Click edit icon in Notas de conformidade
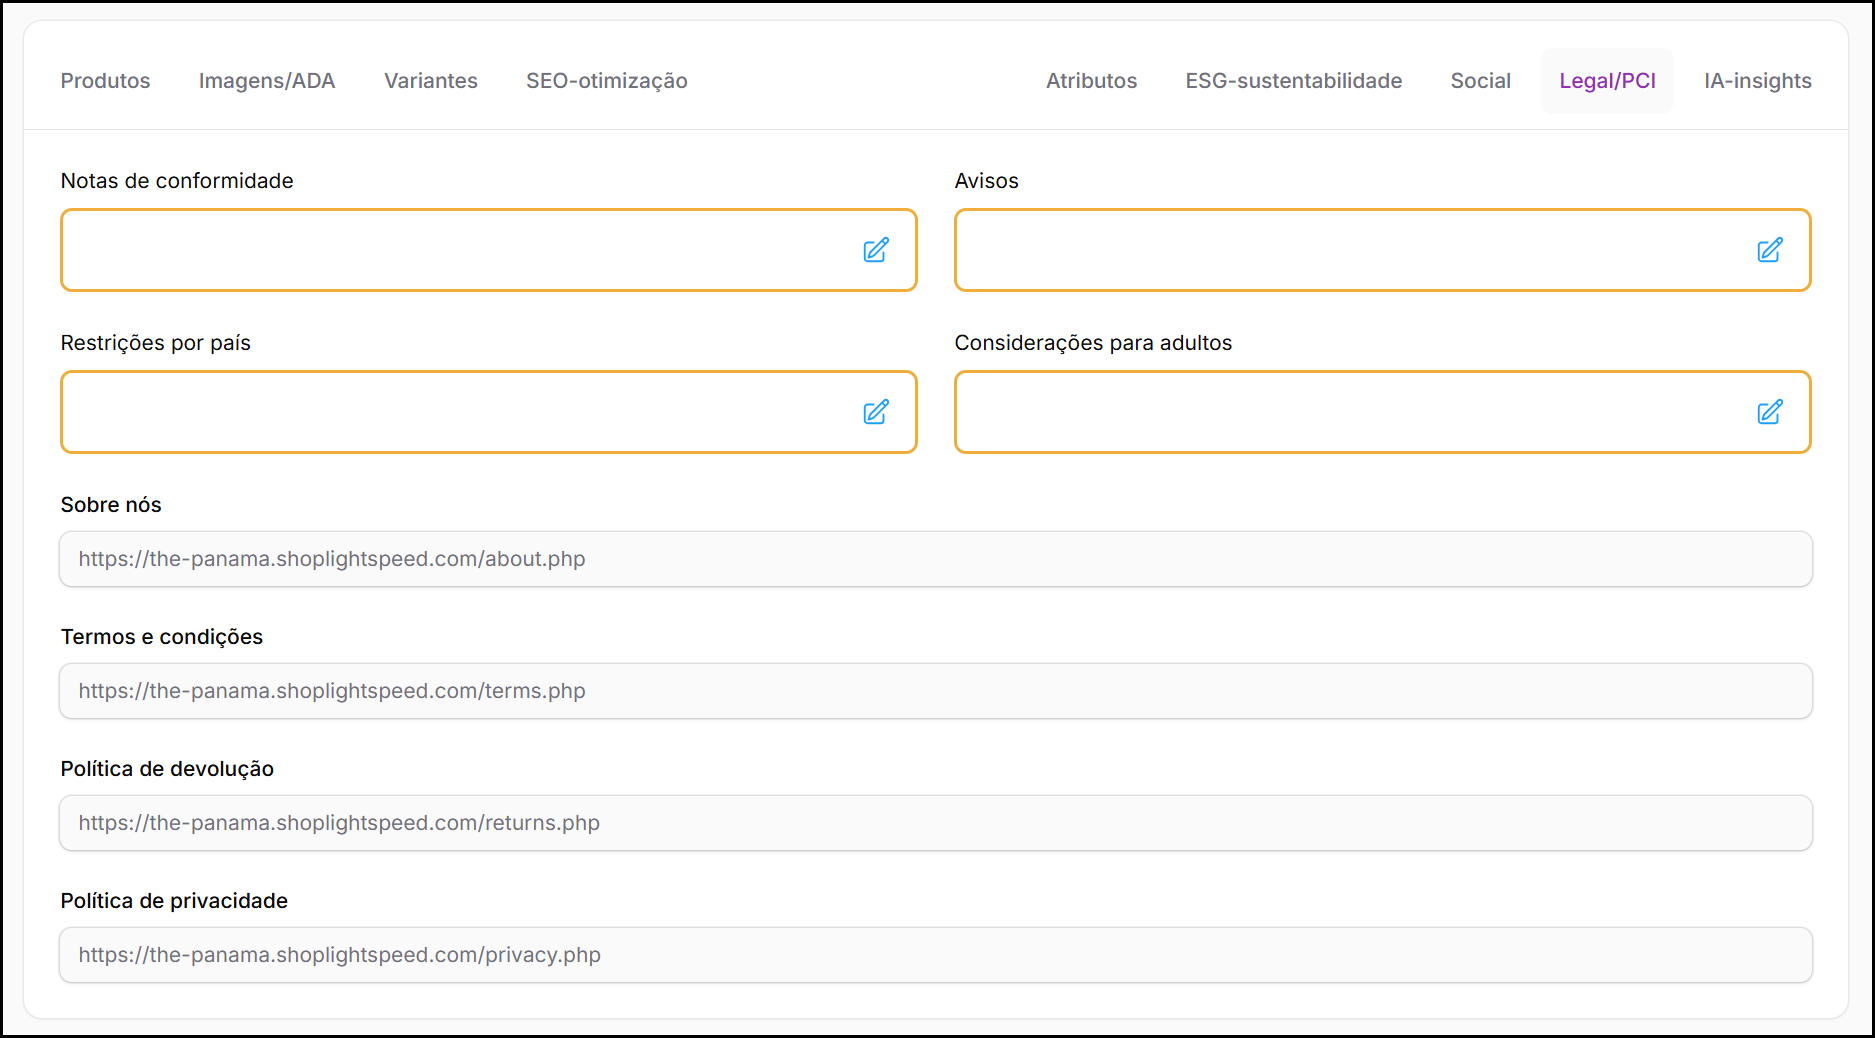This screenshot has height=1038, width=1875. tap(875, 250)
